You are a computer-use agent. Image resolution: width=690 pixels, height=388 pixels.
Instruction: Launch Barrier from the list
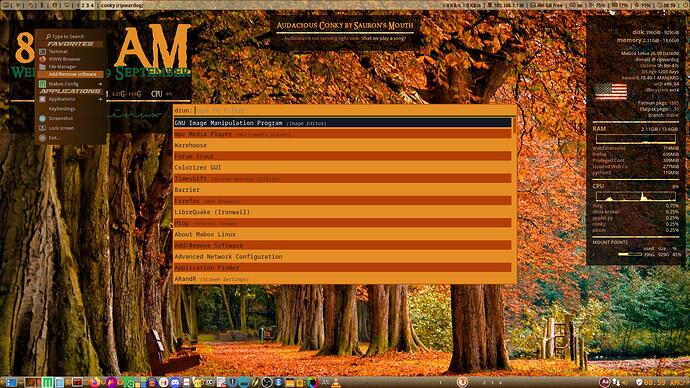(343, 190)
